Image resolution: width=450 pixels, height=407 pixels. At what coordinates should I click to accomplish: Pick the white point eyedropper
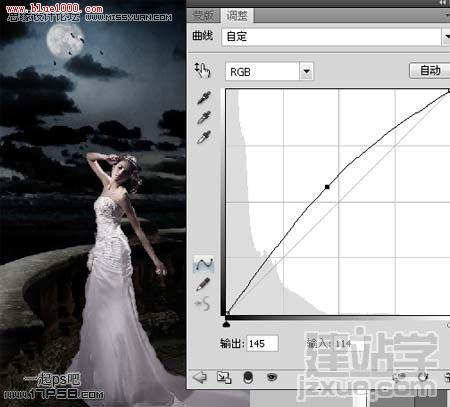pyautogui.click(x=204, y=137)
